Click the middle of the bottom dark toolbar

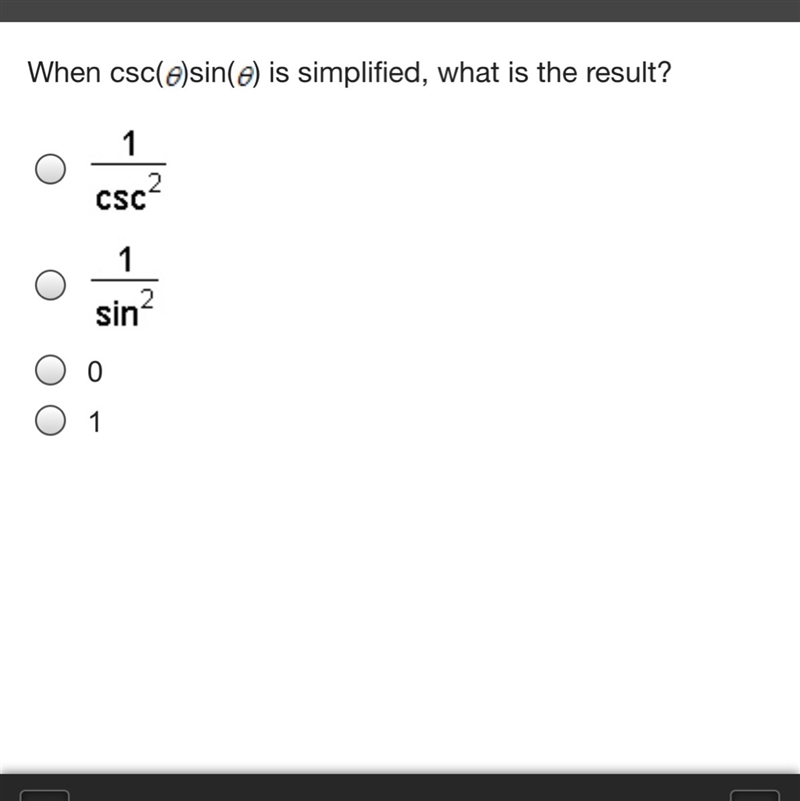pyautogui.click(x=400, y=787)
